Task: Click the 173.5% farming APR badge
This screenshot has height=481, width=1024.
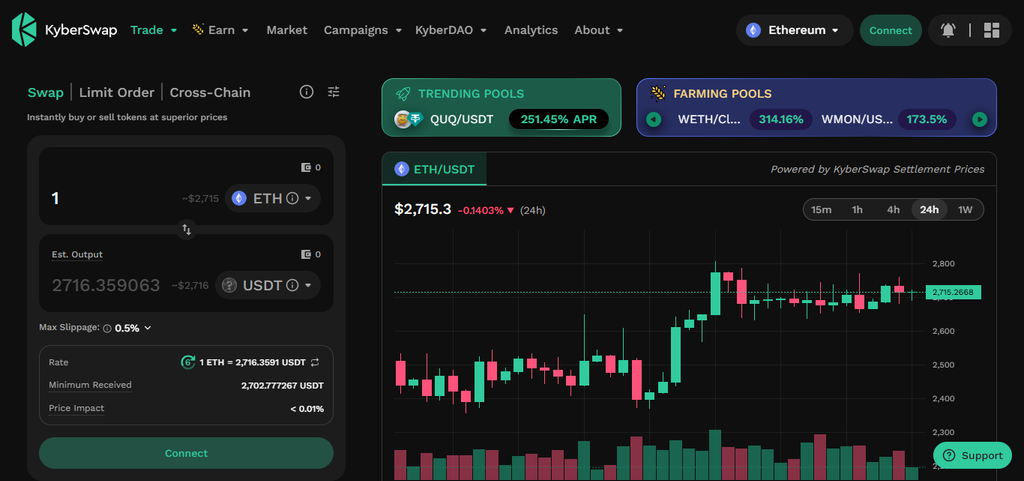Action: click(927, 119)
